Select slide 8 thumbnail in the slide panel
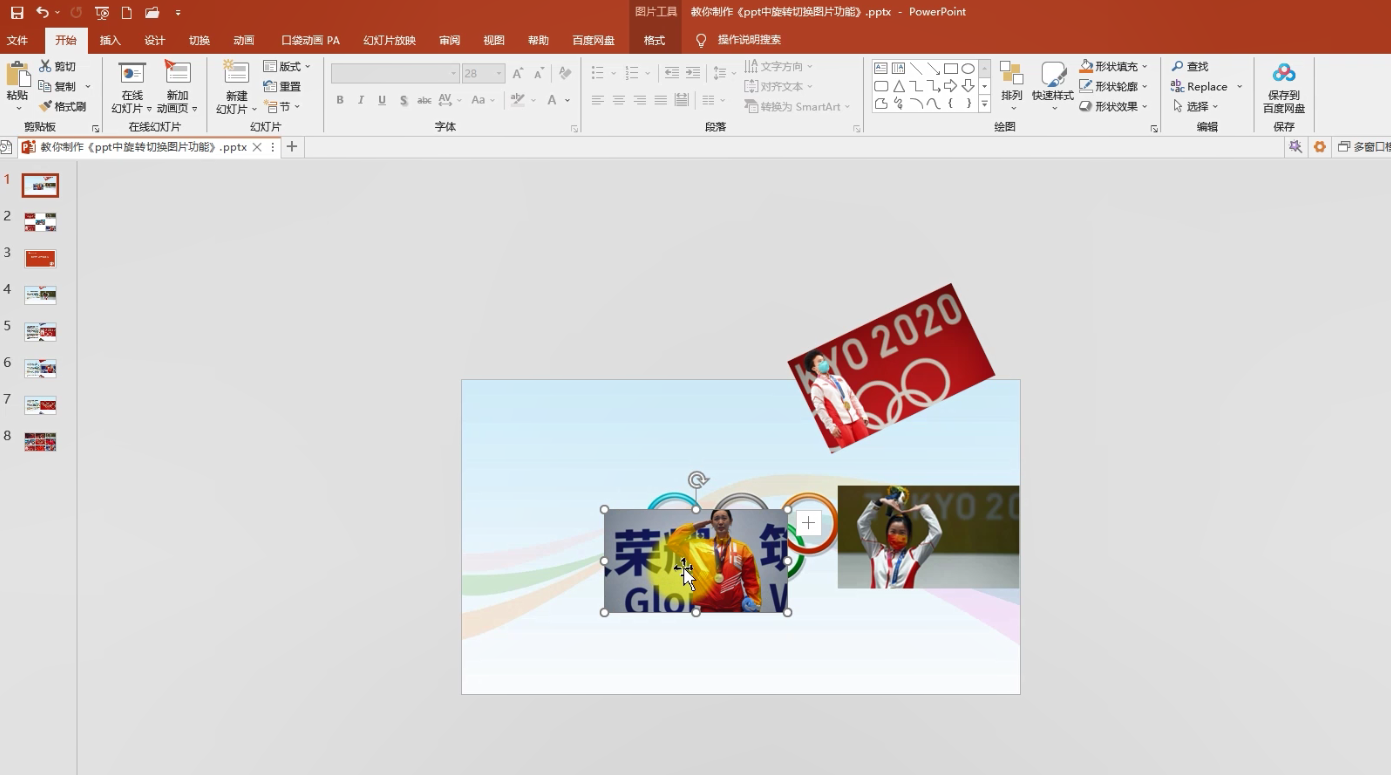The width and height of the screenshot is (1391, 775). coord(40,441)
